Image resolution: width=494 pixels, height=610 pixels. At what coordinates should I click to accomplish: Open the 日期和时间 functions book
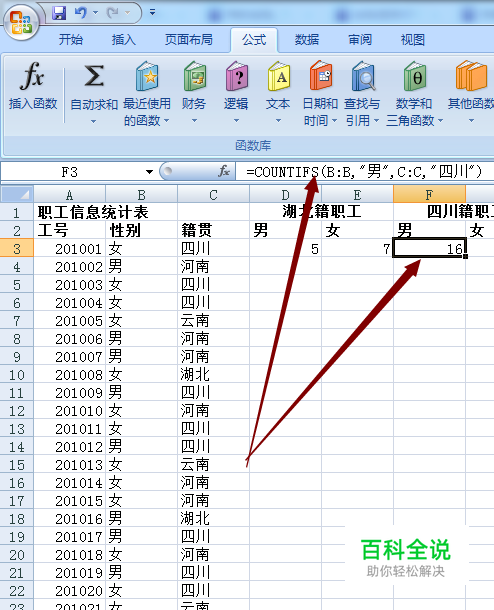(x=321, y=76)
